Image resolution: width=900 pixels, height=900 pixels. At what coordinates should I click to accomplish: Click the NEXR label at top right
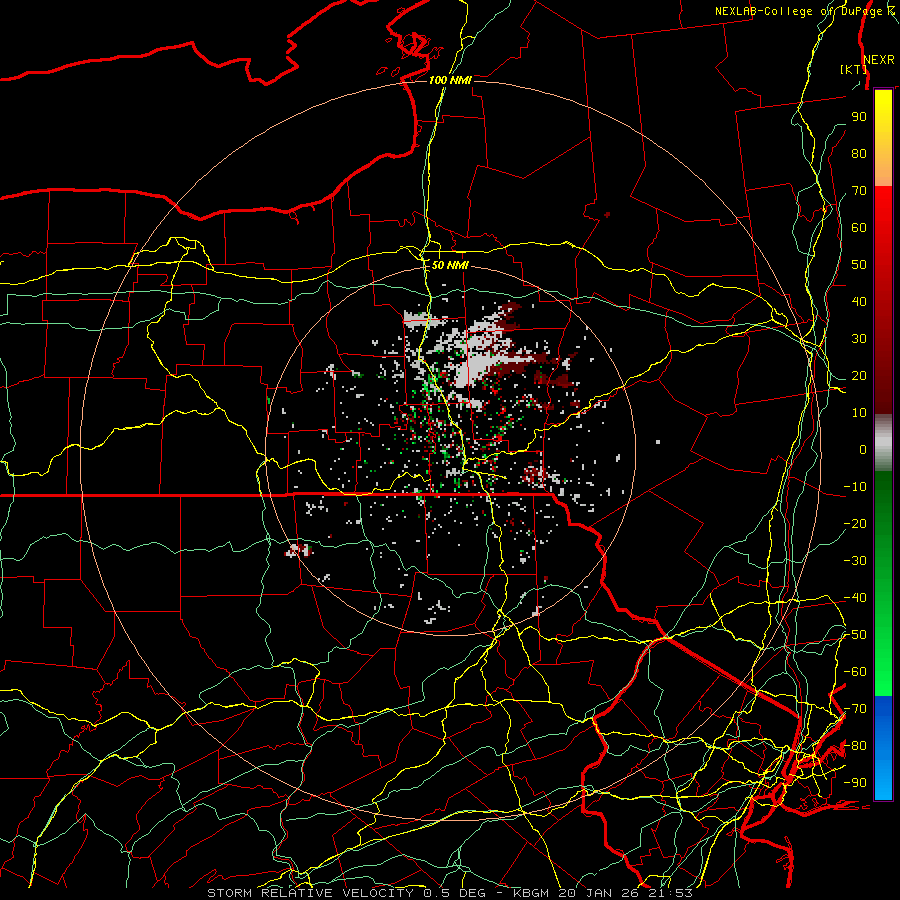[x=879, y=60]
